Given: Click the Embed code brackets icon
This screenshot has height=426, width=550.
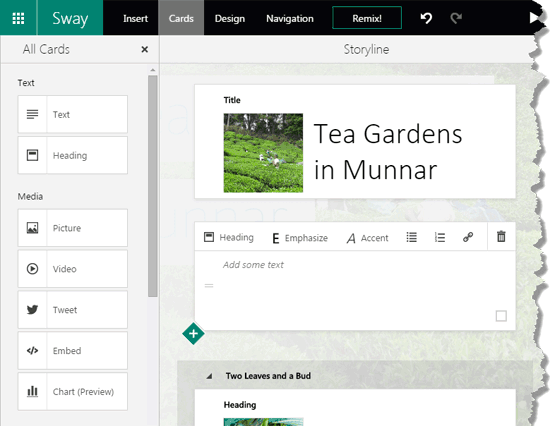Looking at the screenshot, I should [x=32, y=351].
